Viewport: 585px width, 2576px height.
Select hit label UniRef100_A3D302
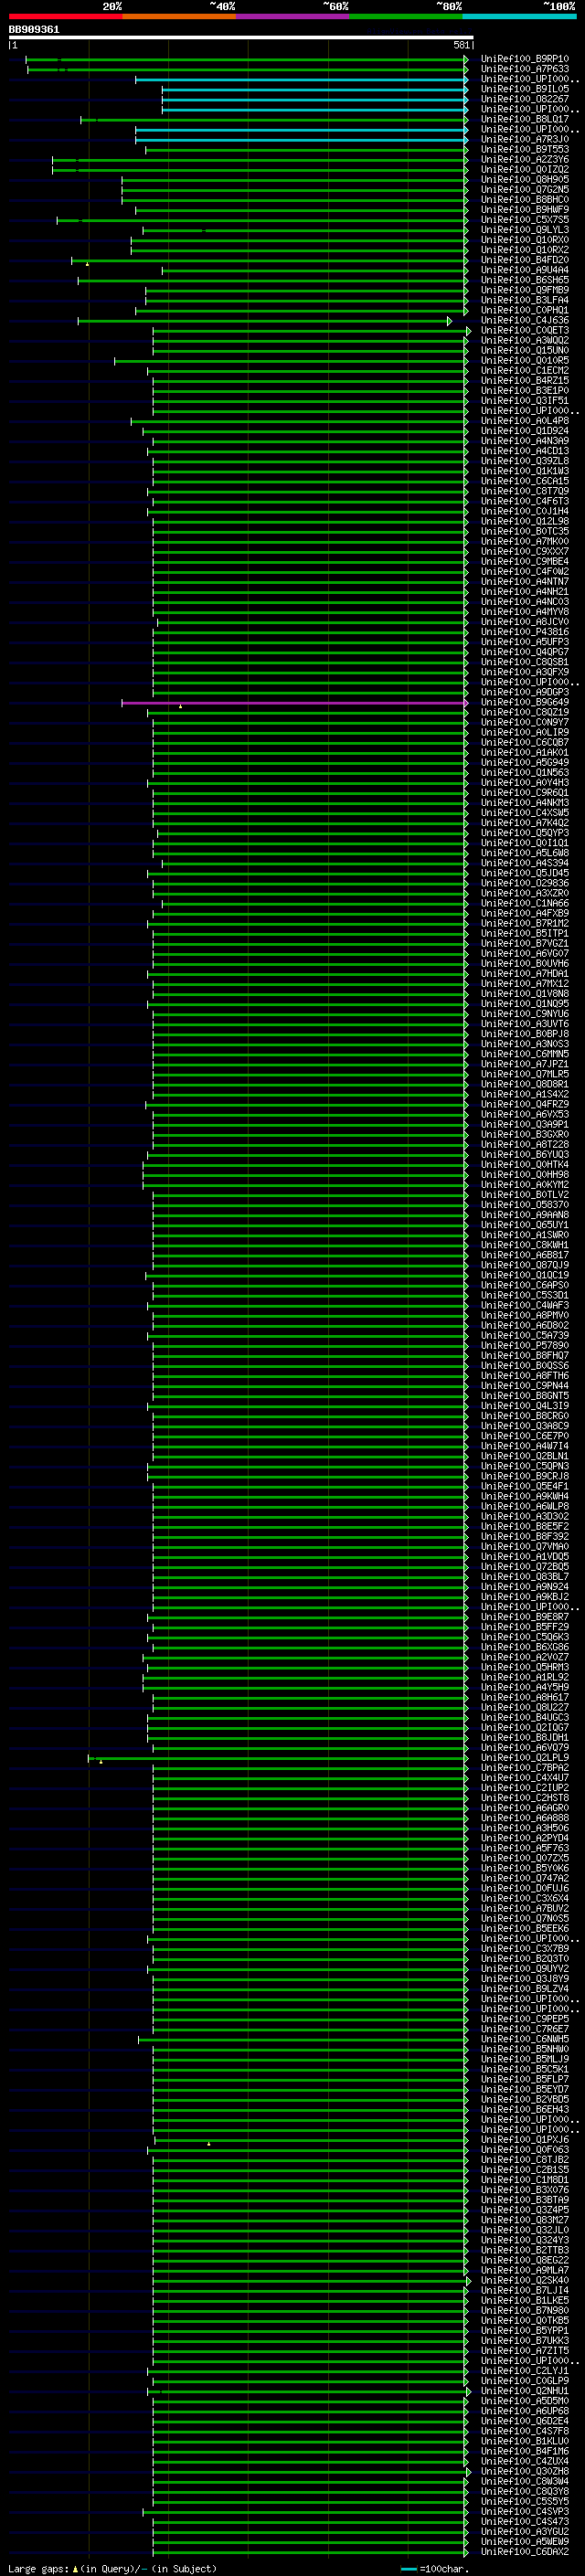click(524, 1517)
